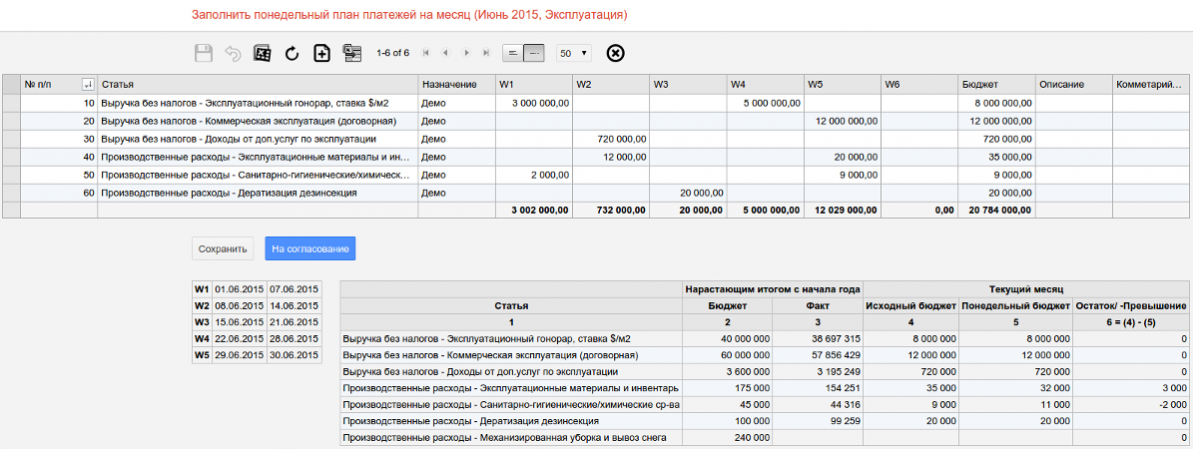Open the rows-per-page dropdown showing 50
Image resolution: width=1193 pixels, height=449 pixels.
(573, 53)
